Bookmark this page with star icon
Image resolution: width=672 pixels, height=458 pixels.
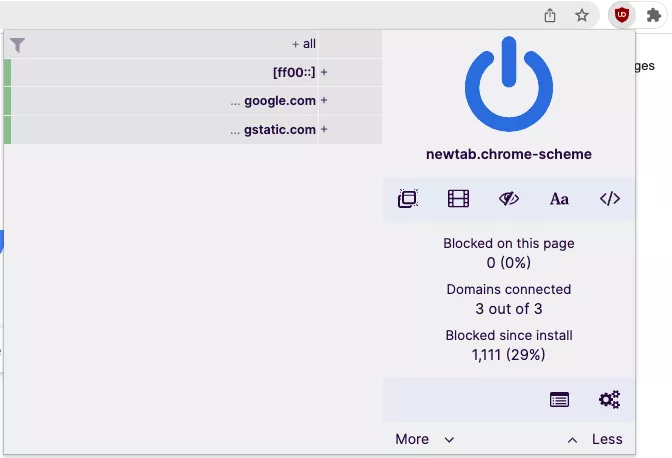(581, 15)
